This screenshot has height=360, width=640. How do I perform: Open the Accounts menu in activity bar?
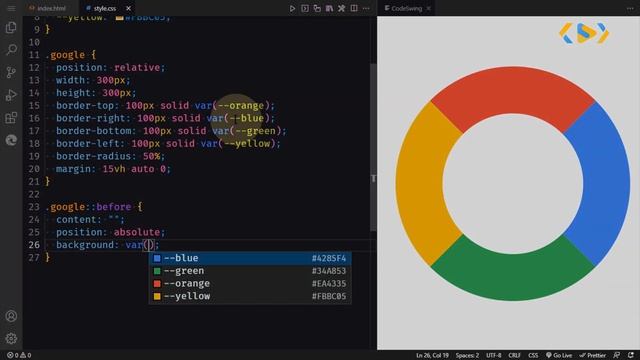point(11,316)
